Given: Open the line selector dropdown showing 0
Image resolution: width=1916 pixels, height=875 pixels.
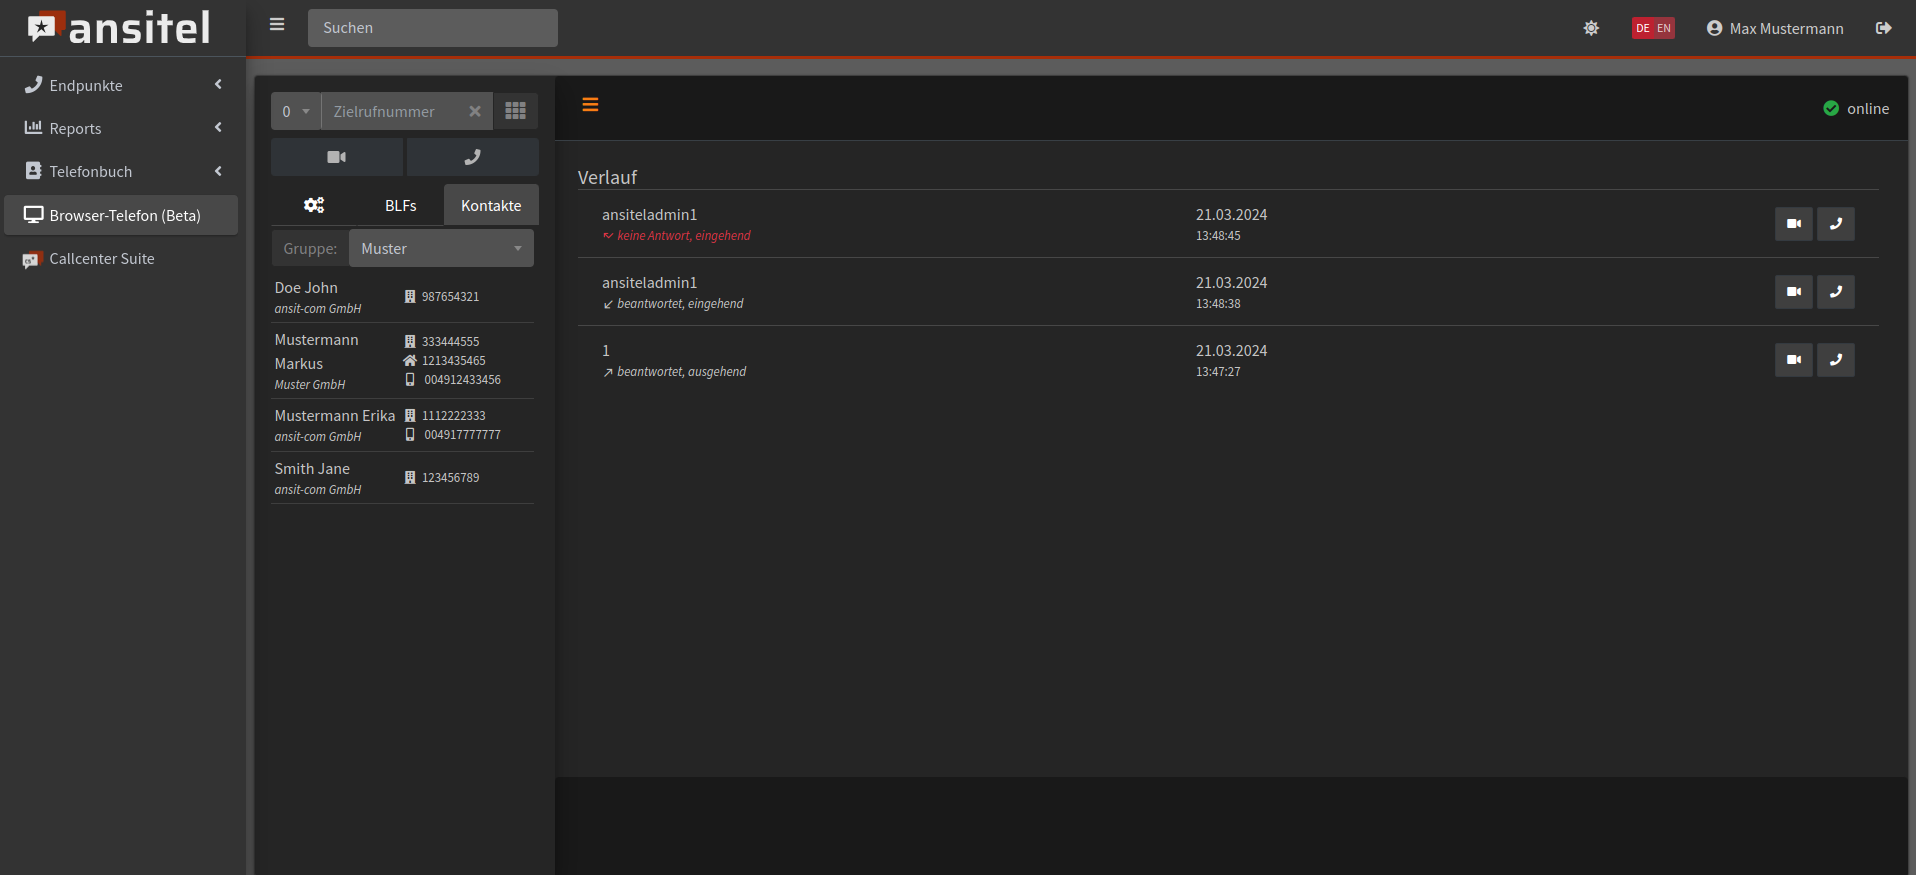Looking at the screenshot, I should tap(296, 111).
